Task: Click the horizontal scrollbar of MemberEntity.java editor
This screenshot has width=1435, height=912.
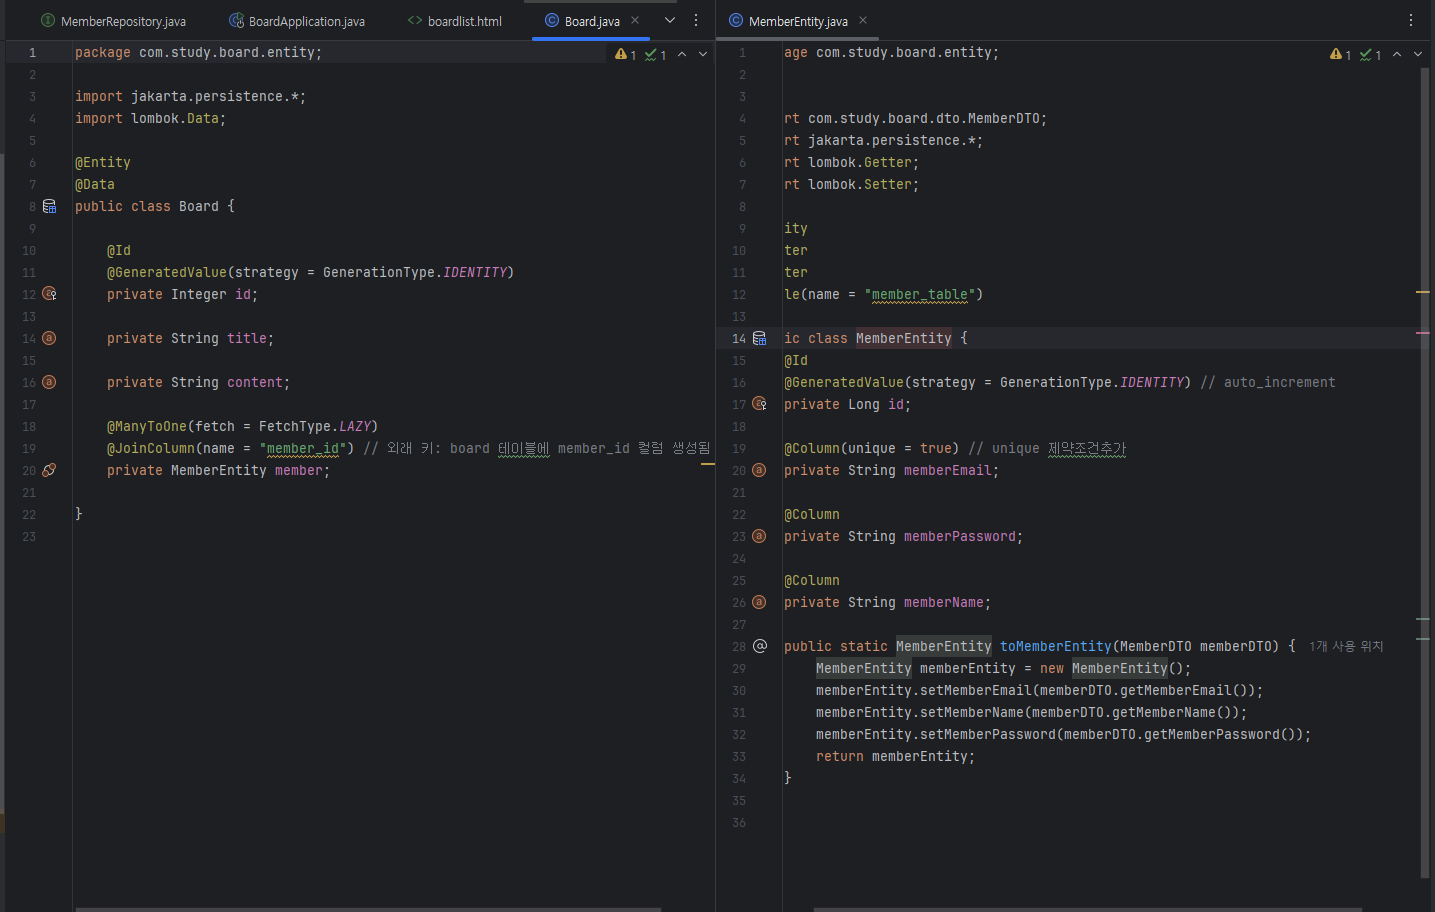Action: tap(1088, 909)
